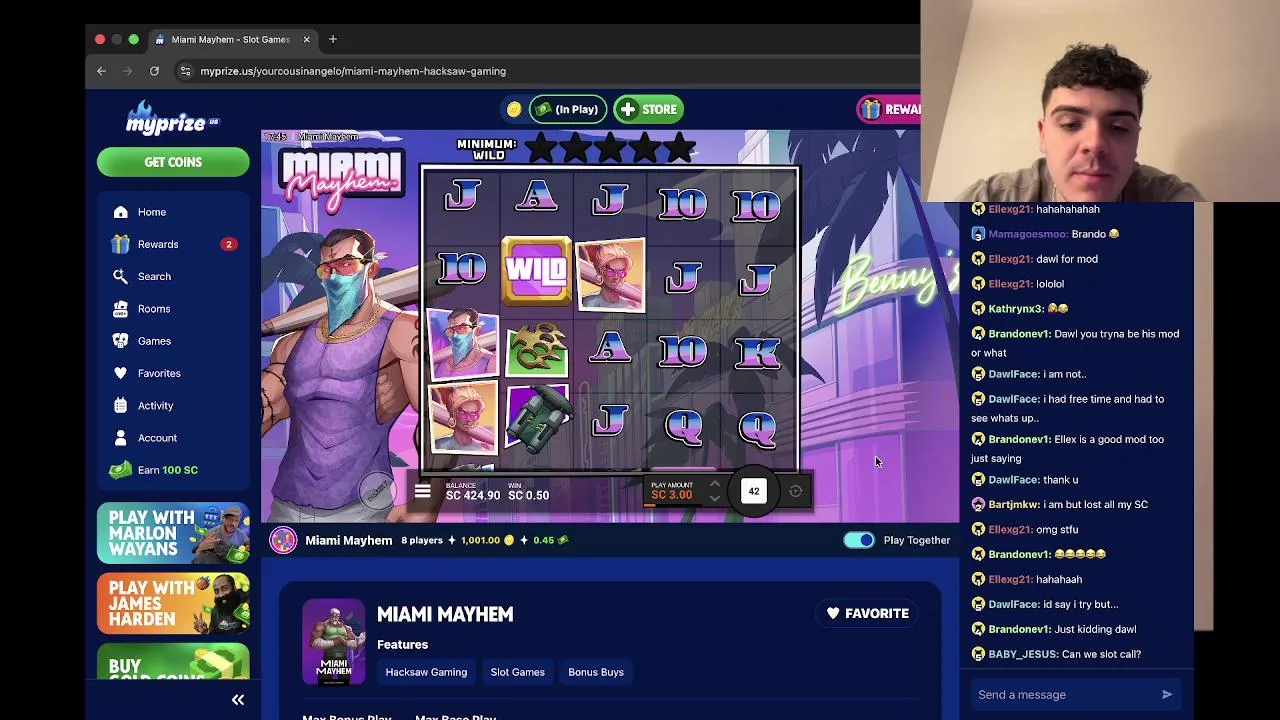1280x720 pixels.
Task: Open a new browser tab
Action: coord(333,39)
